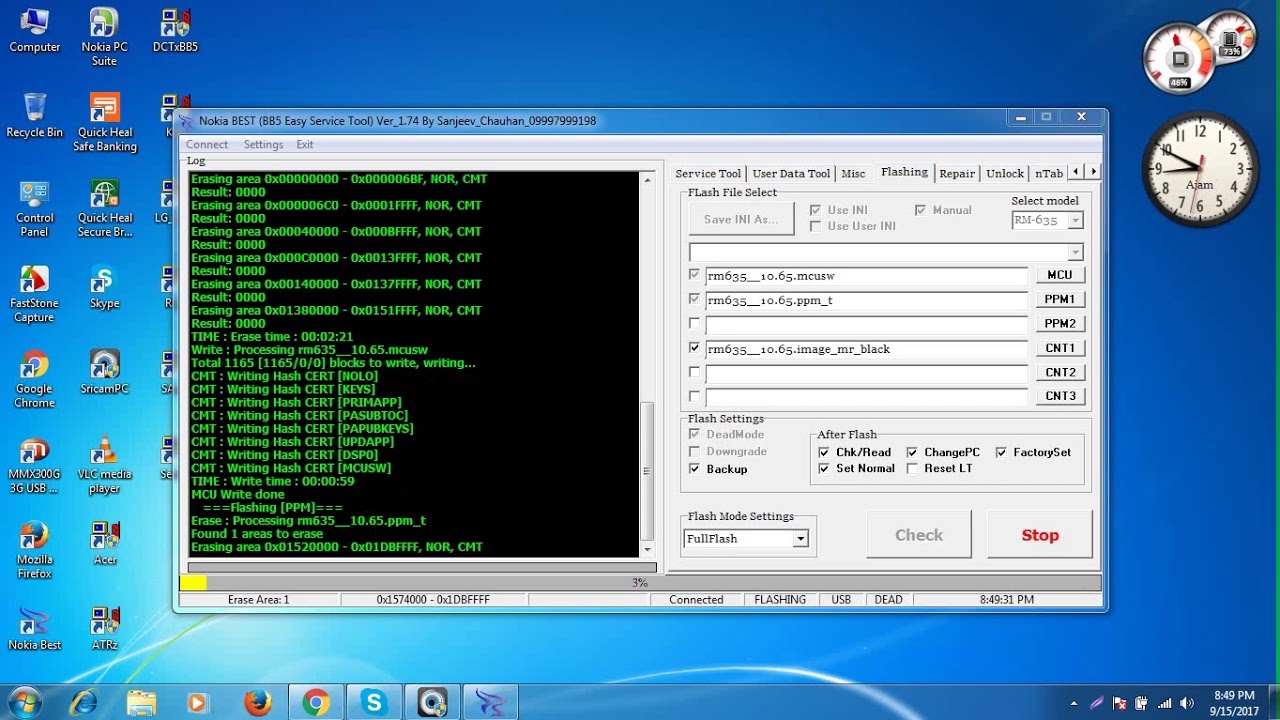Enable the PPM2 file row checkbox
Image resolution: width=1280 pixels, height=720 pixels.
[x=694, y=324]
